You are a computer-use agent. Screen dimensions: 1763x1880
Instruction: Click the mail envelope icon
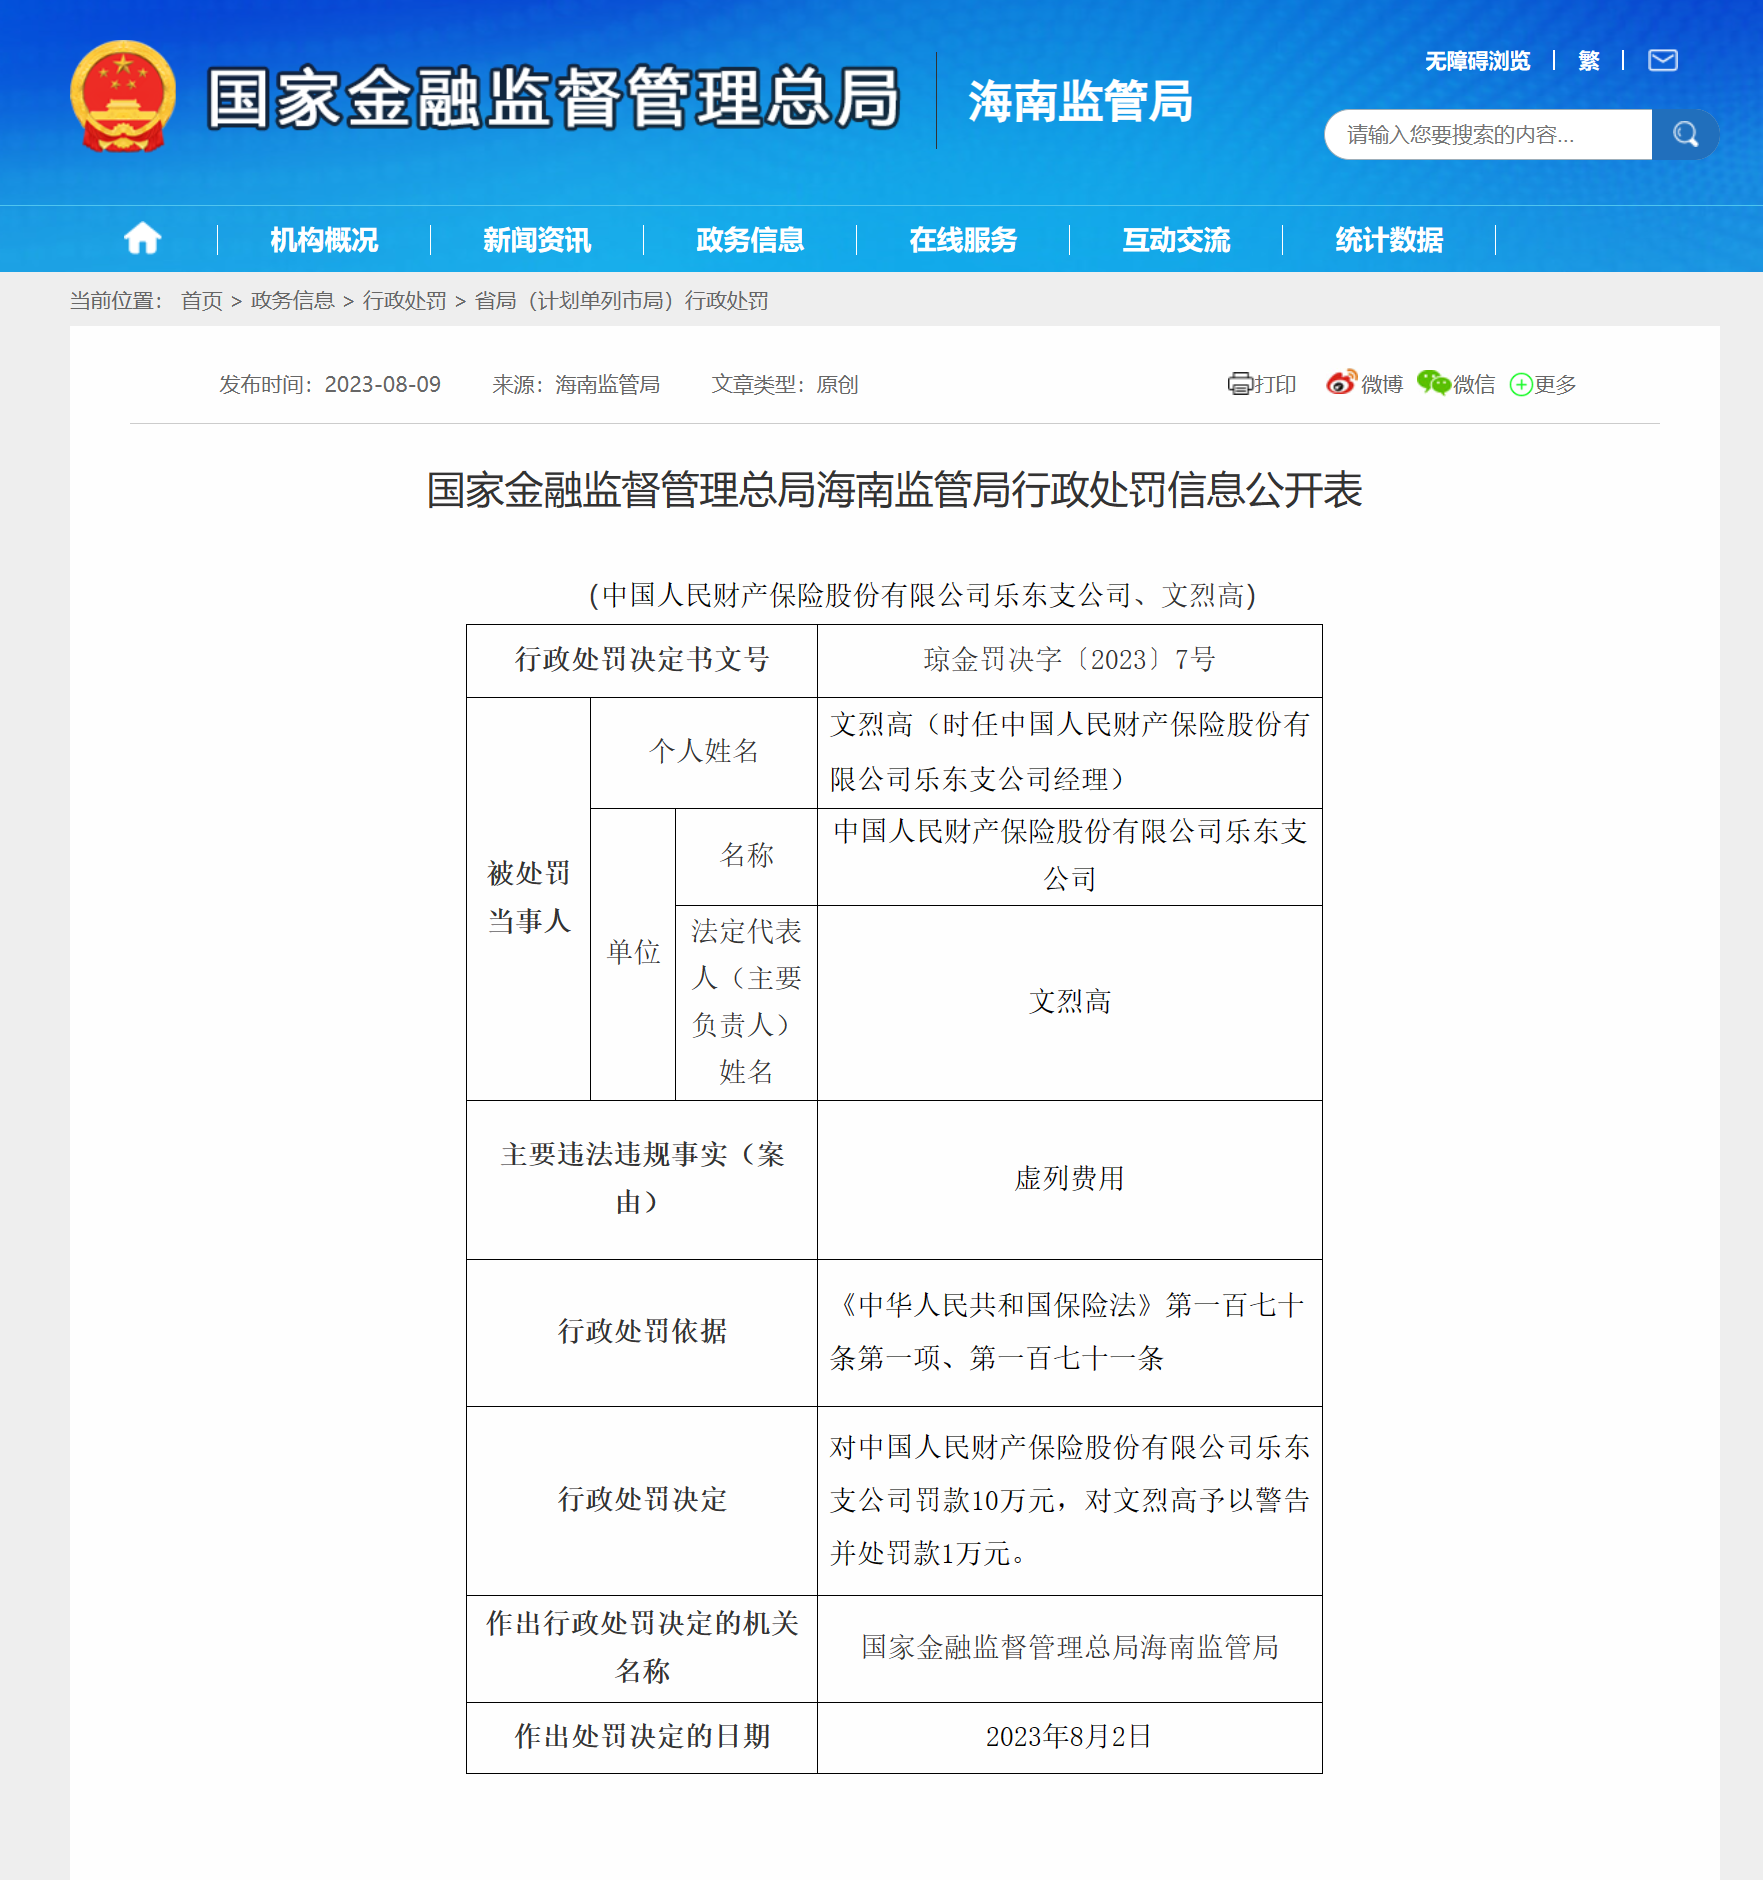point(1662,61)
